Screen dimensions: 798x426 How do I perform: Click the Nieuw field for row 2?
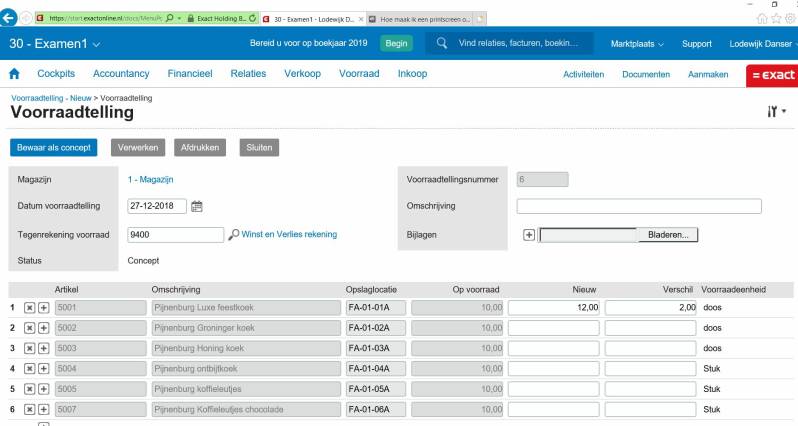point(553,328)
